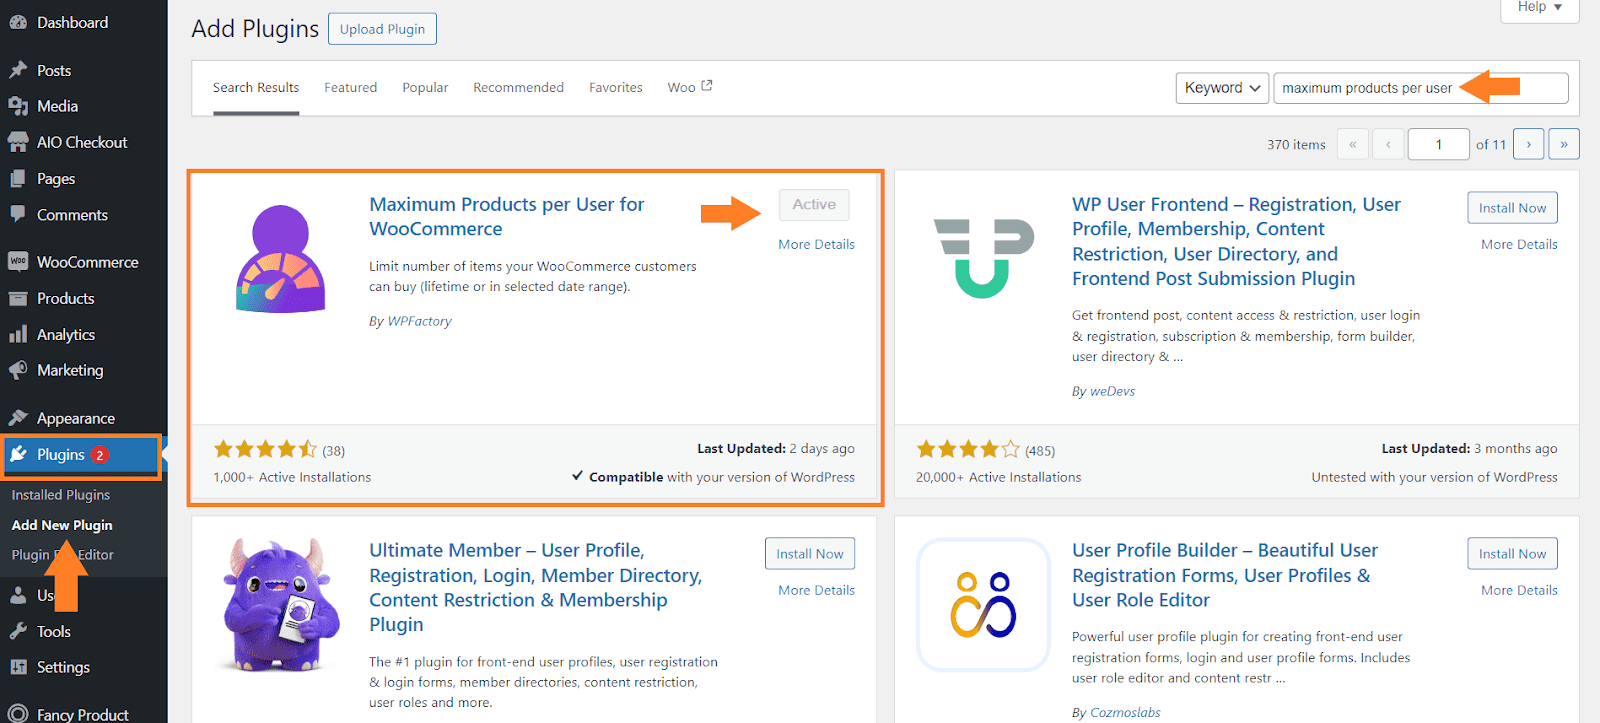This screenshot has height=723, width=1600.
Task: Click the "370 items" count text
Action: click(1296, 145)
